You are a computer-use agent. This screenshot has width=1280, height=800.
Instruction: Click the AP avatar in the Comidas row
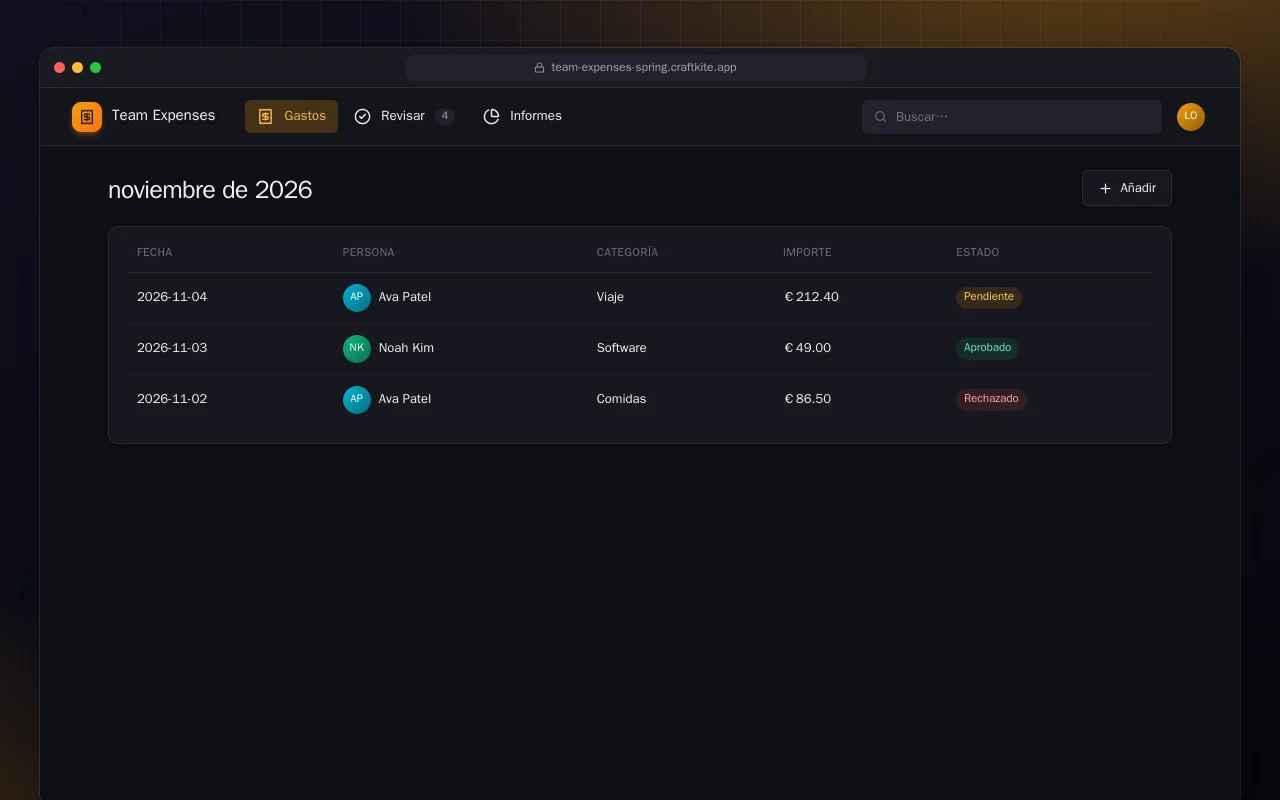(x=357, y=400)
